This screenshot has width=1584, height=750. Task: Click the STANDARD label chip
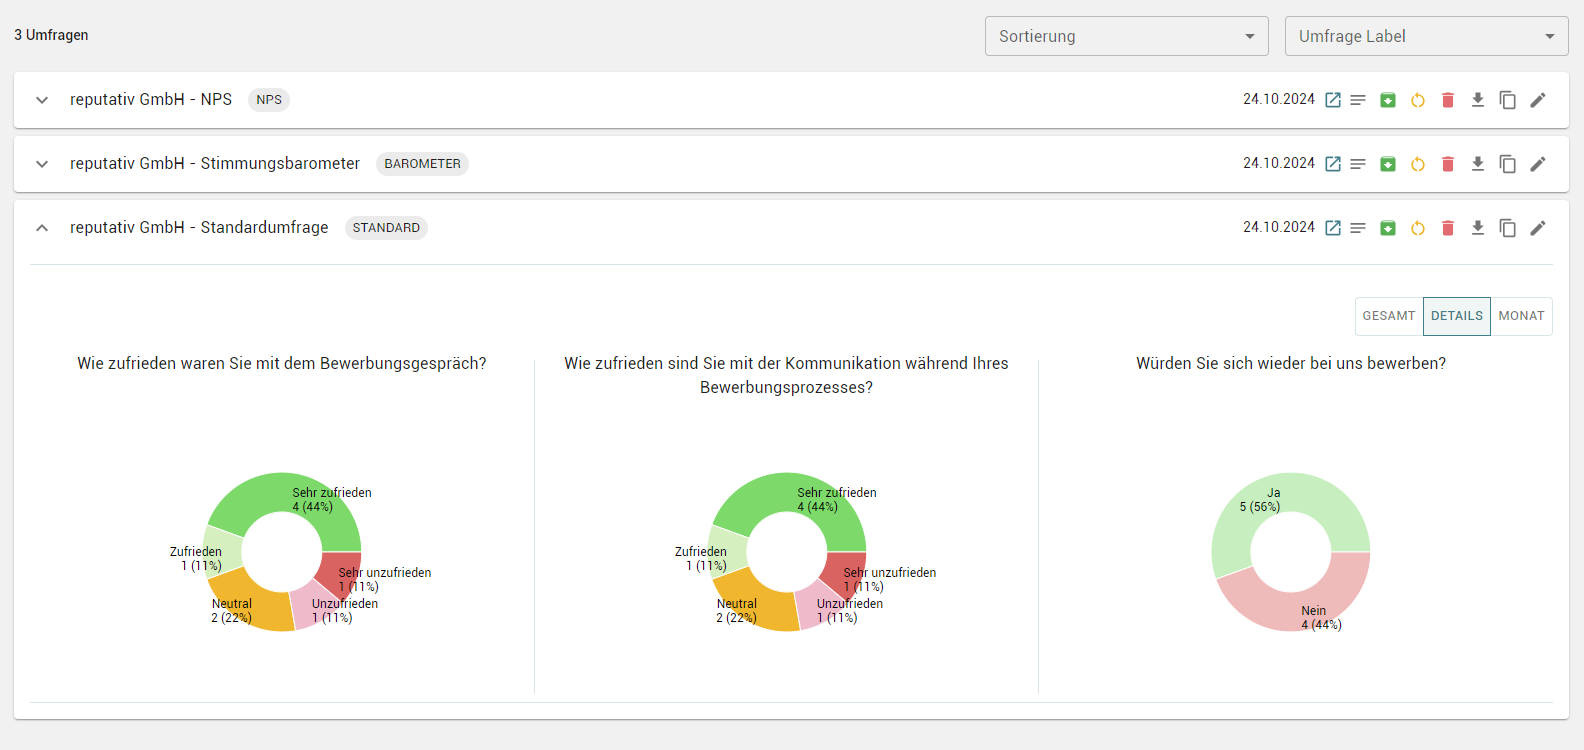coord(386,228)
